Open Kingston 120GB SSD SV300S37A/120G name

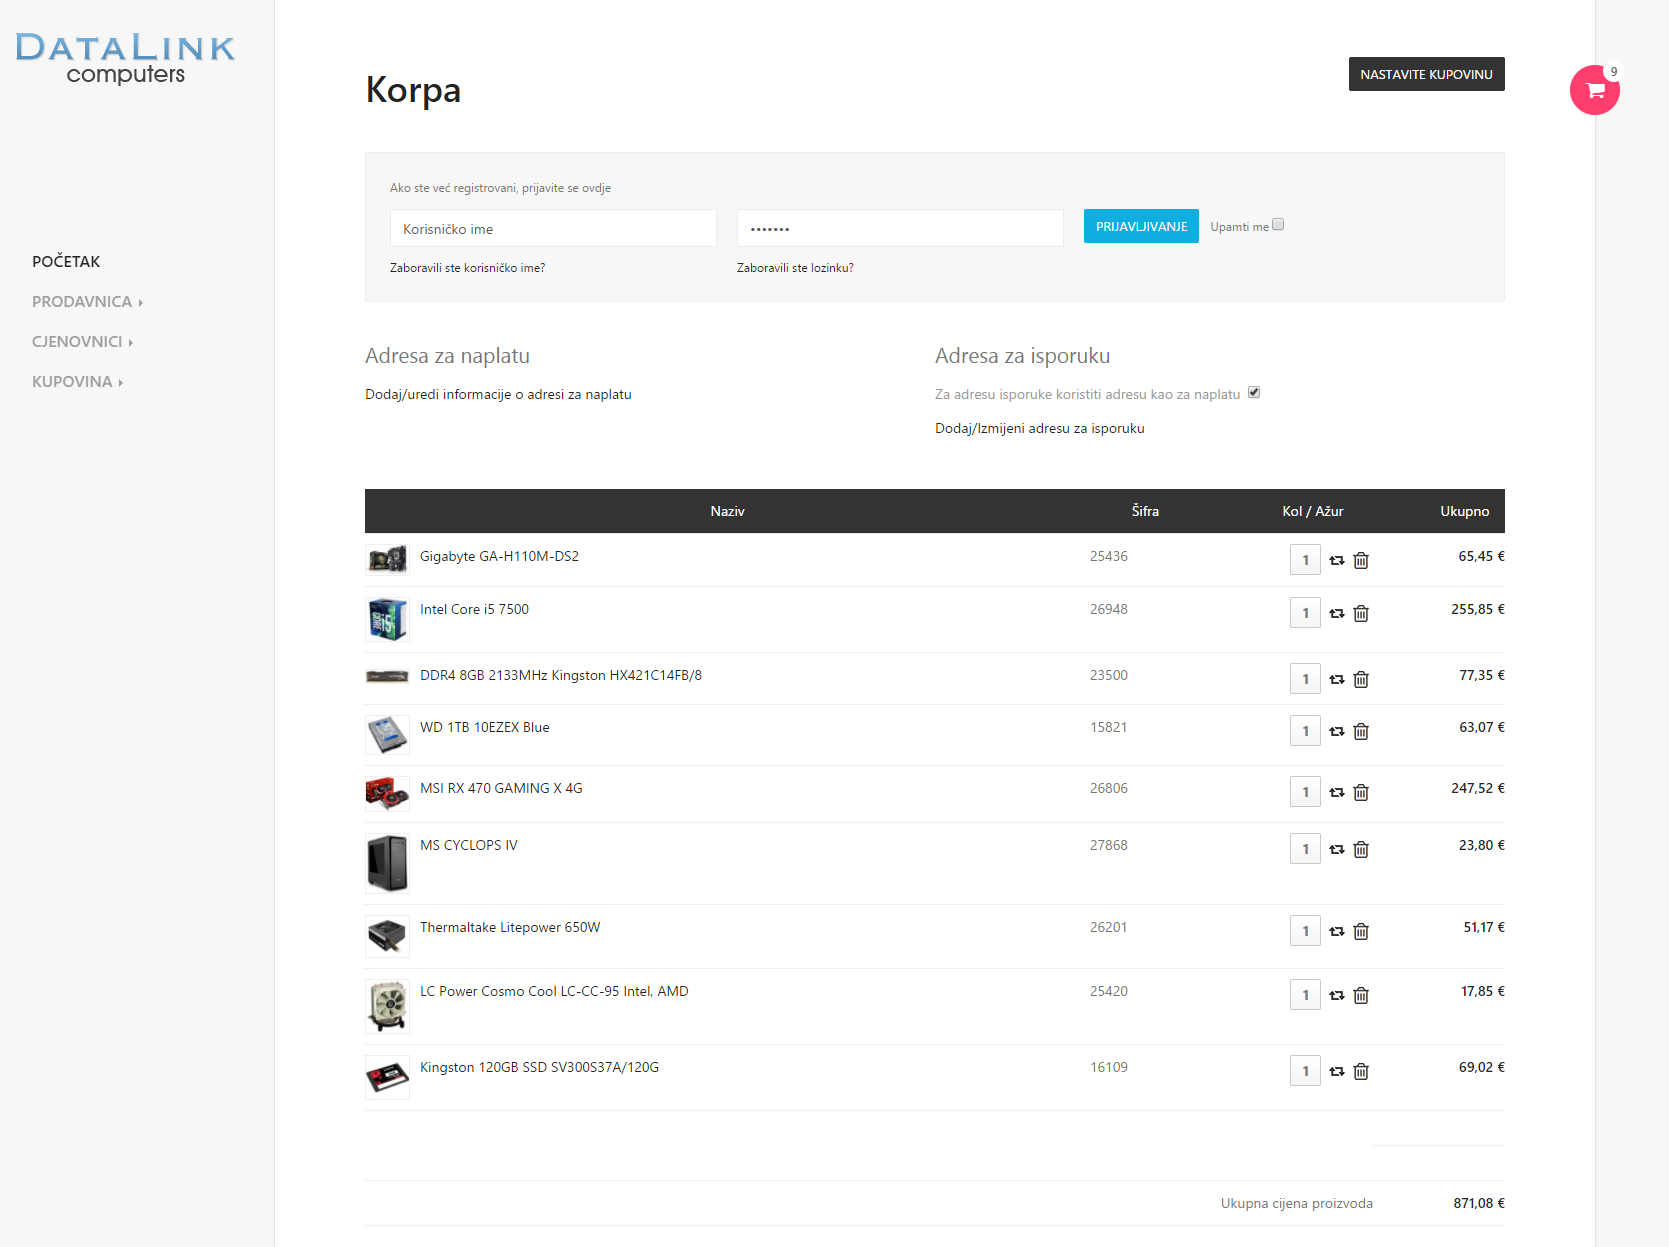[539, 1068]
